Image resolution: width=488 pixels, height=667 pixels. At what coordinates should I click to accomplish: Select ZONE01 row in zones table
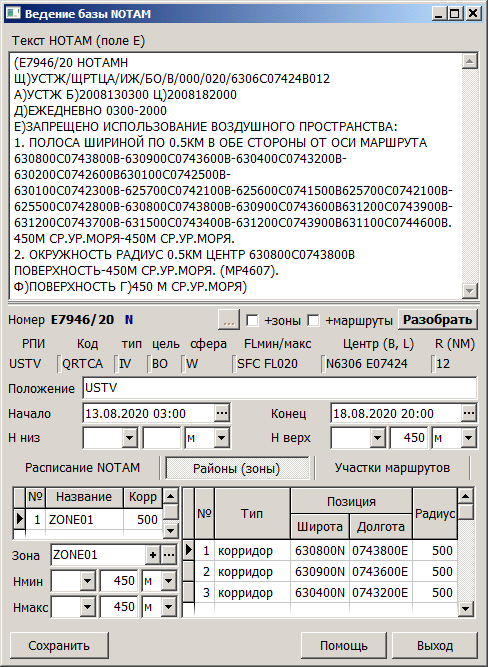point(88,519)
